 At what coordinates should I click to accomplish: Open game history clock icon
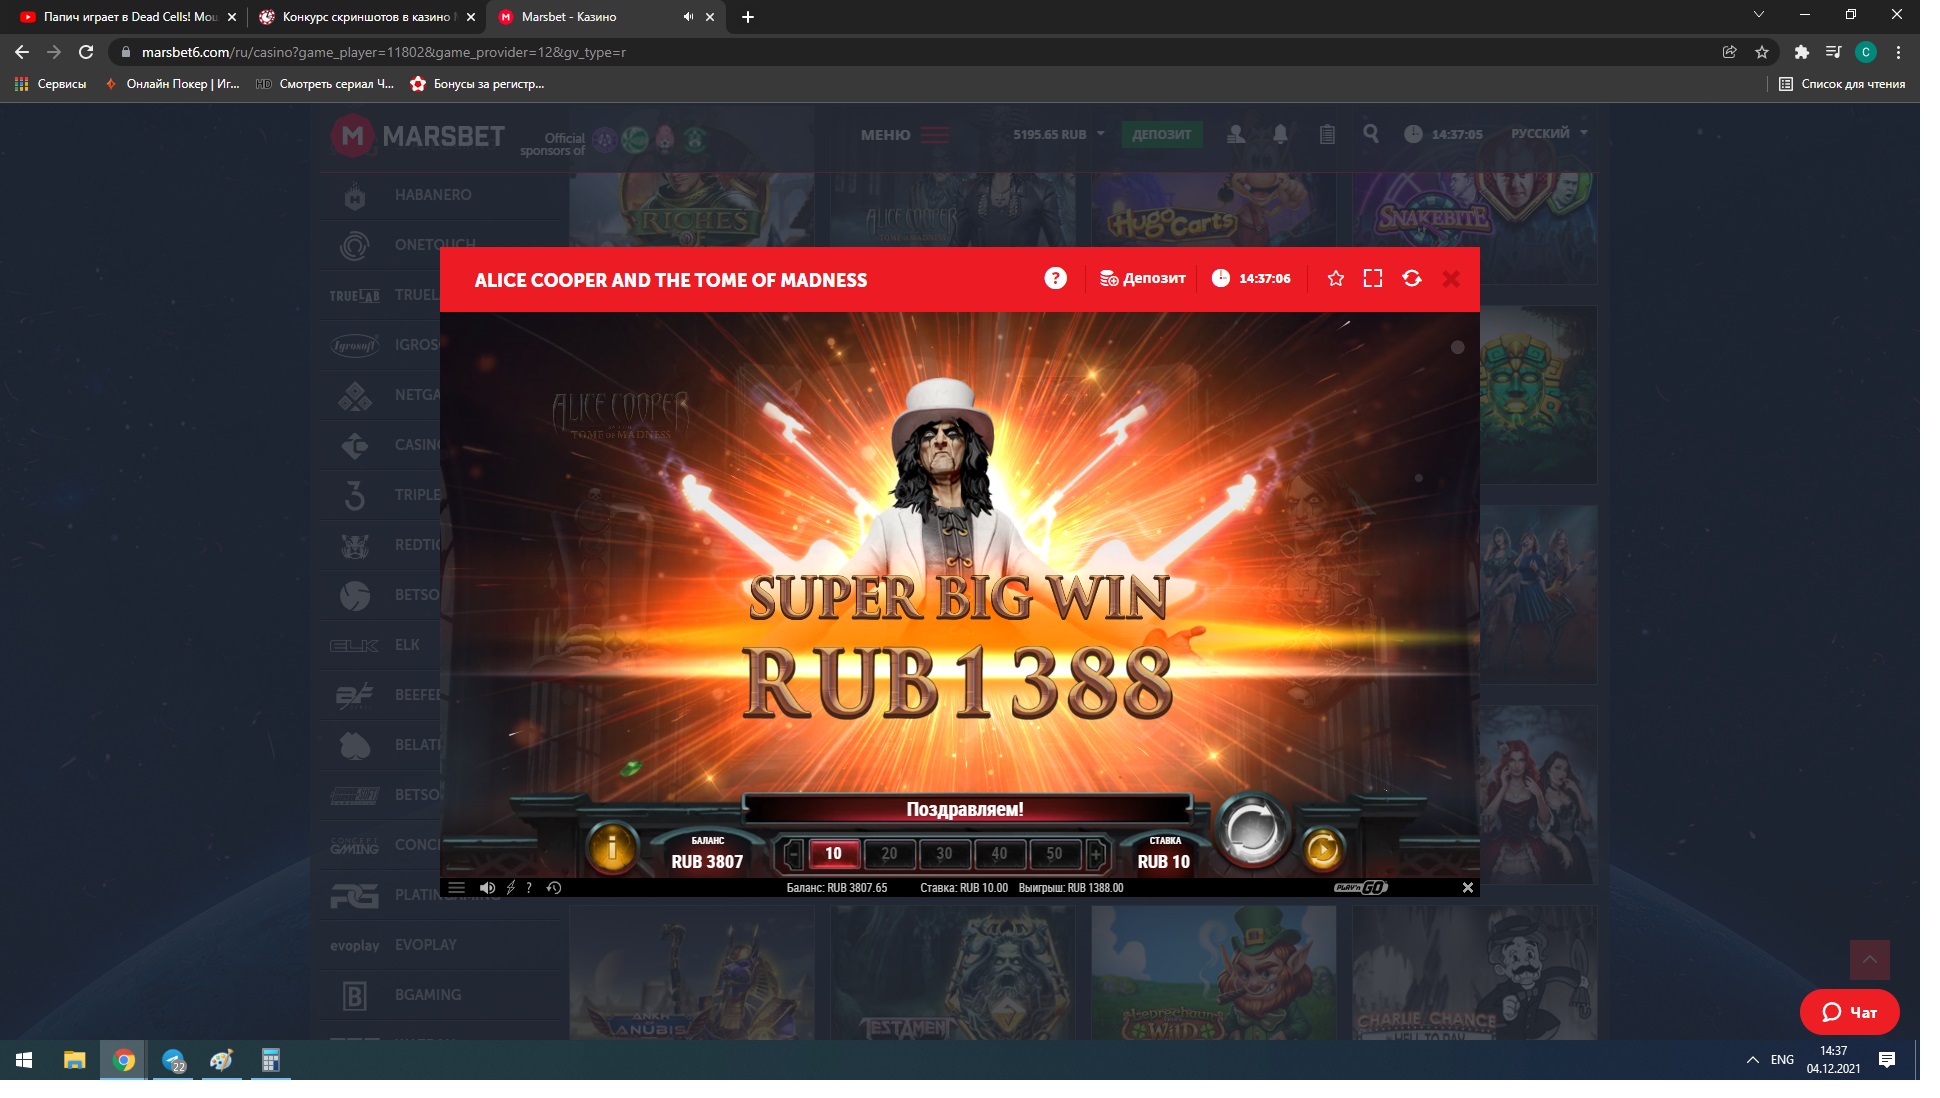point(554,887)
